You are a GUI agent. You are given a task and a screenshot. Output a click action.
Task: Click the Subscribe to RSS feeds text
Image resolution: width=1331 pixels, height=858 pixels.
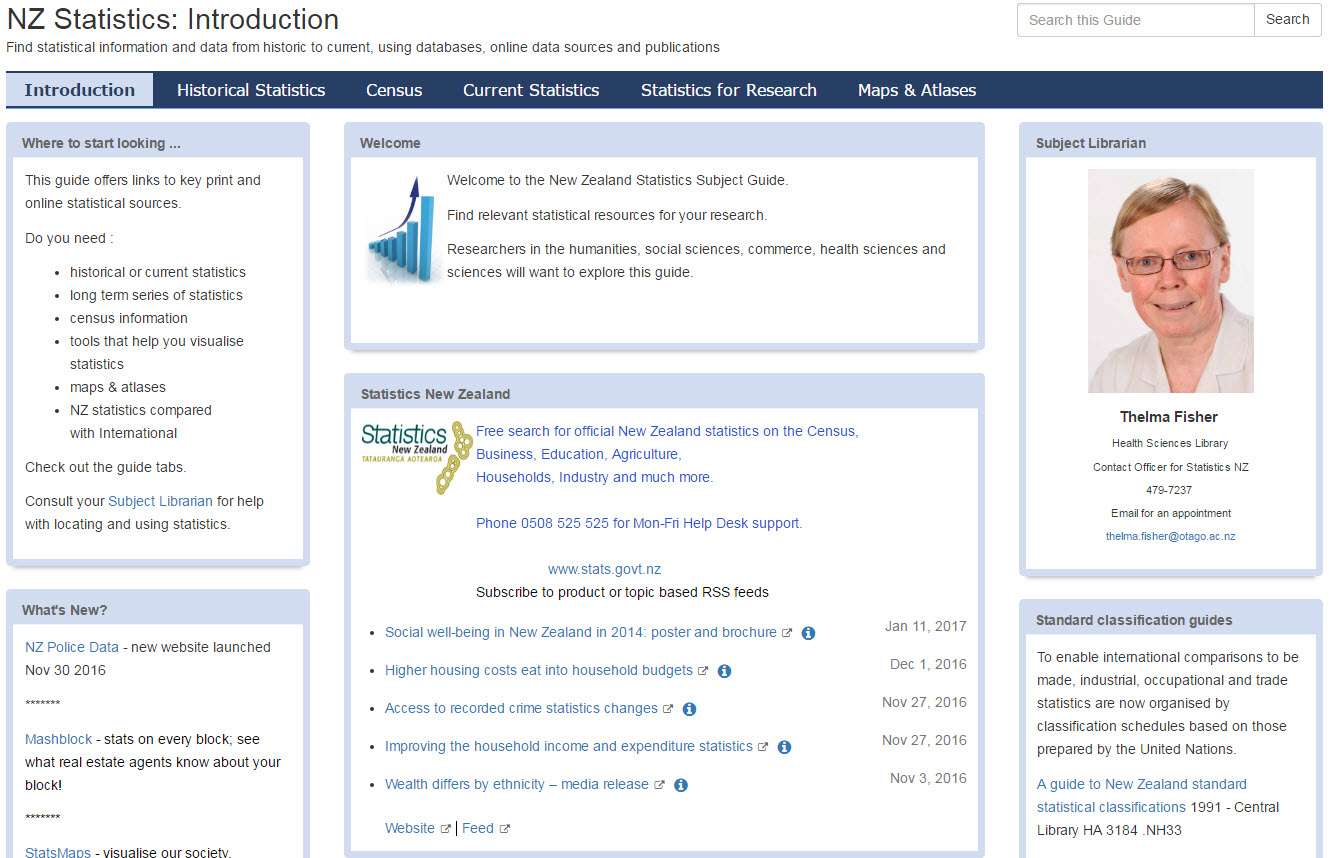pyautogui.click(x=622, y=592)
